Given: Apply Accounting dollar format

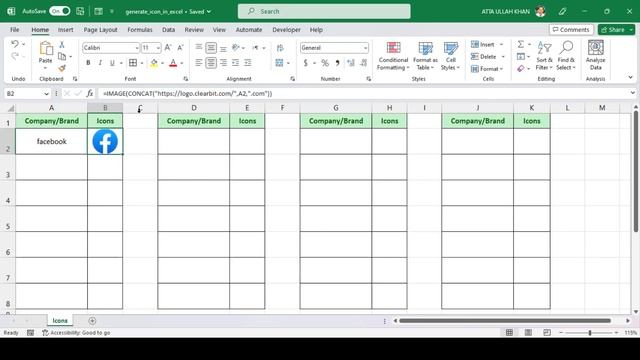Looking at the screenshot, I should (x=305, y=63).
